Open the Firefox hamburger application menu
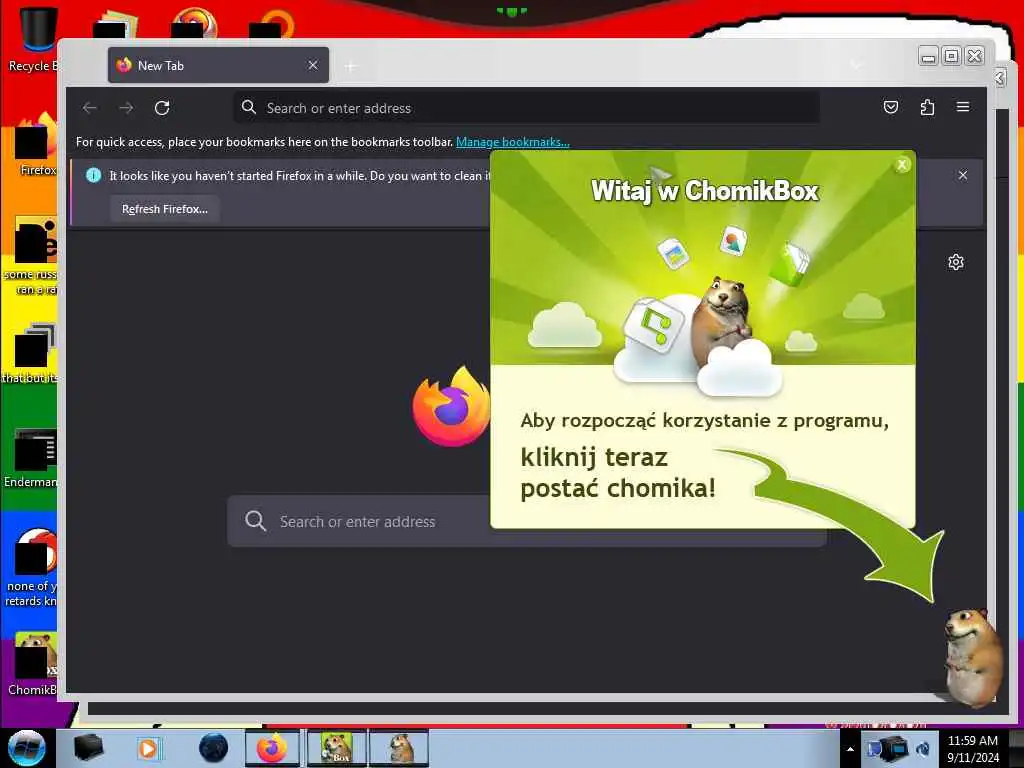Image resolution: width=1024 pixels, height=768 pixels. point(963,106)
